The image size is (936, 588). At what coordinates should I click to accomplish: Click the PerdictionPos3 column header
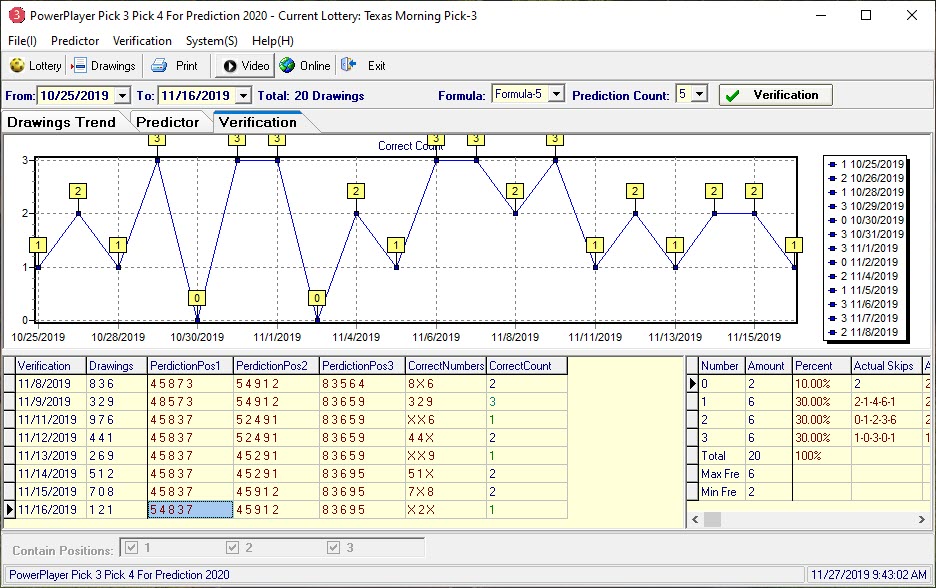point(362,366)
